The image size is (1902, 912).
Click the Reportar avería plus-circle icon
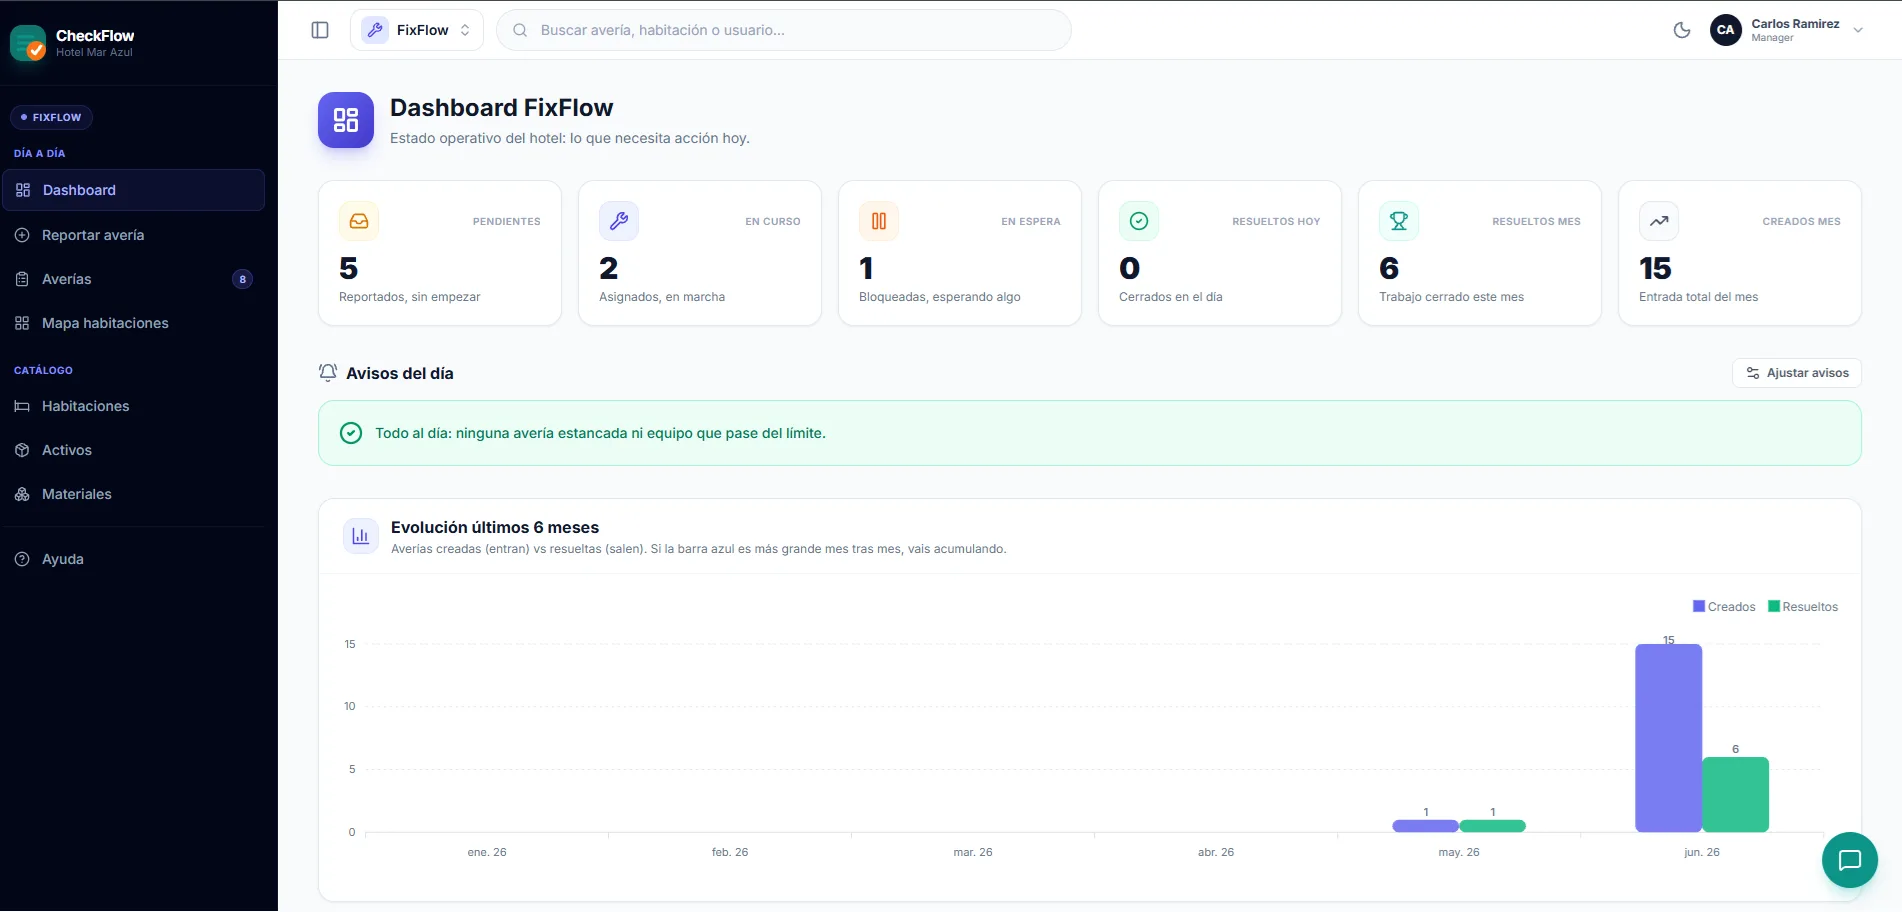coord(22,235)
